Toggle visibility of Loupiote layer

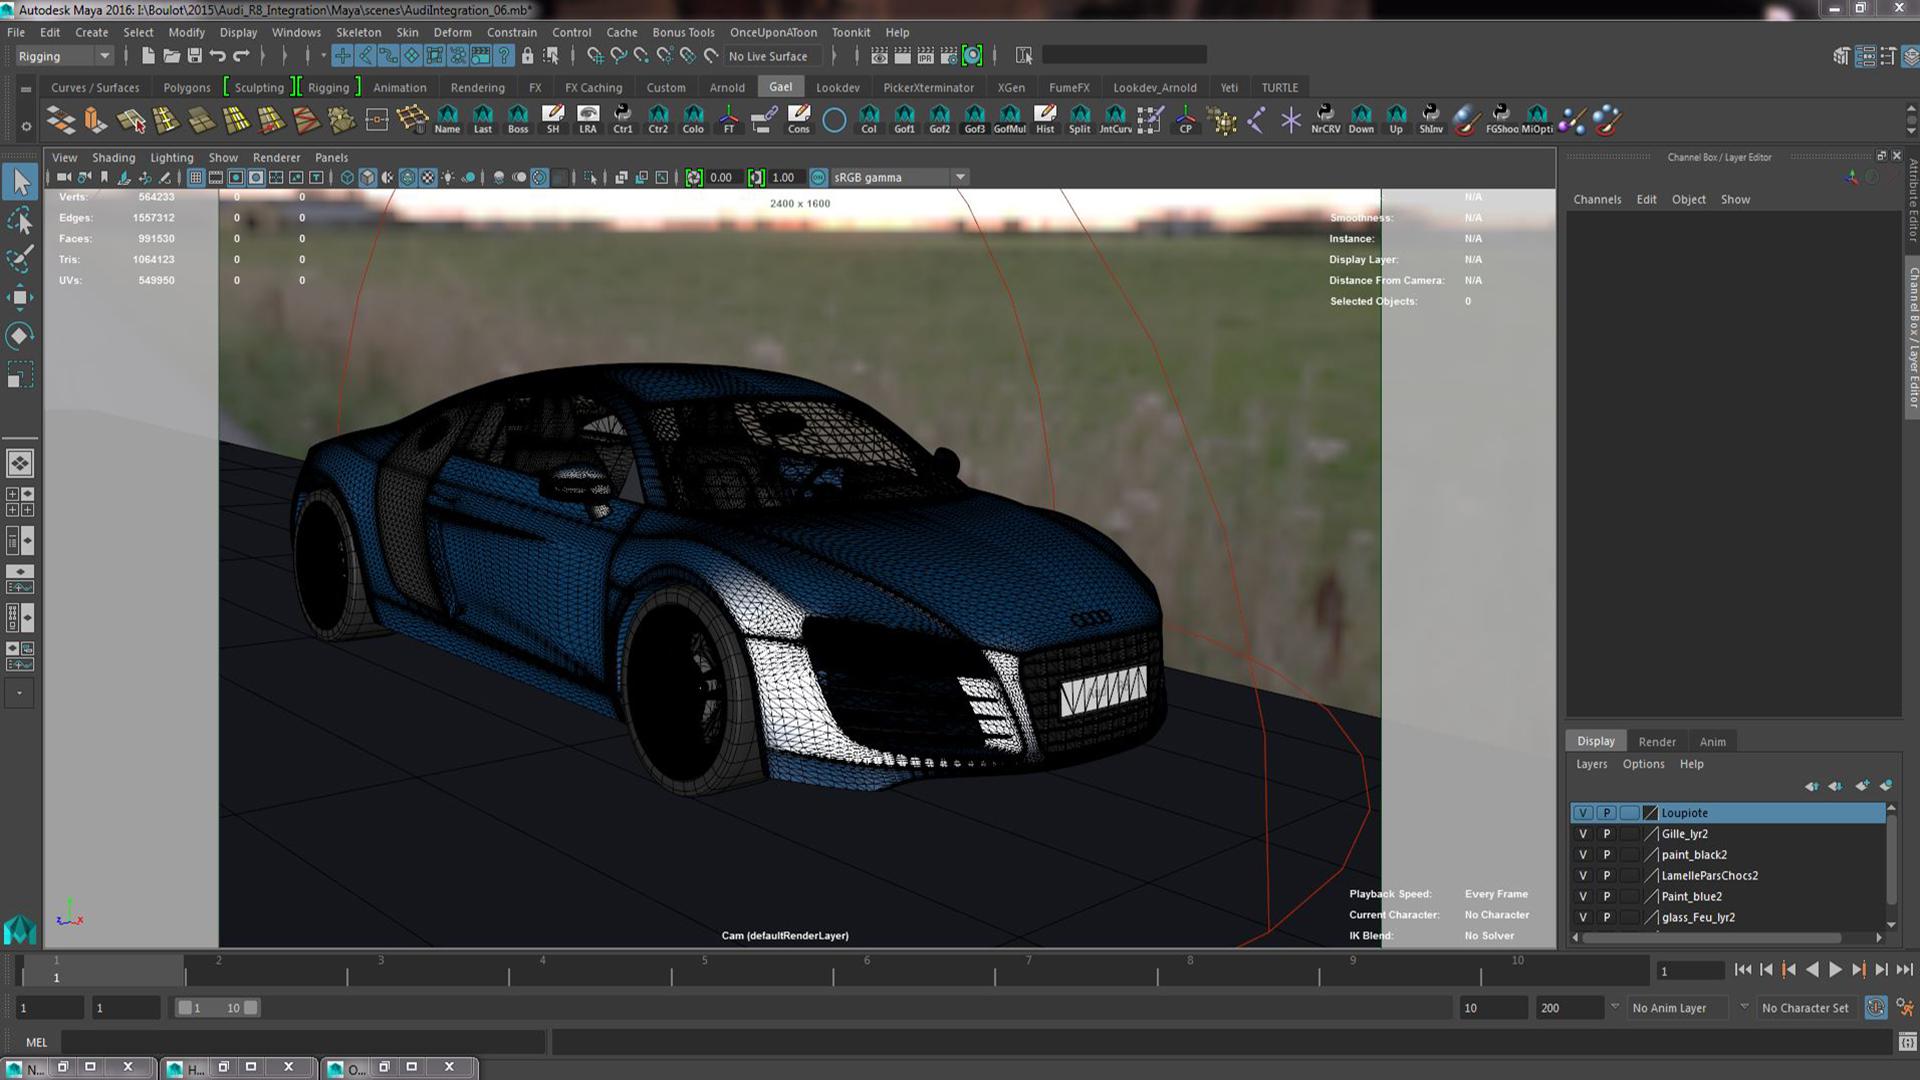1582,813
